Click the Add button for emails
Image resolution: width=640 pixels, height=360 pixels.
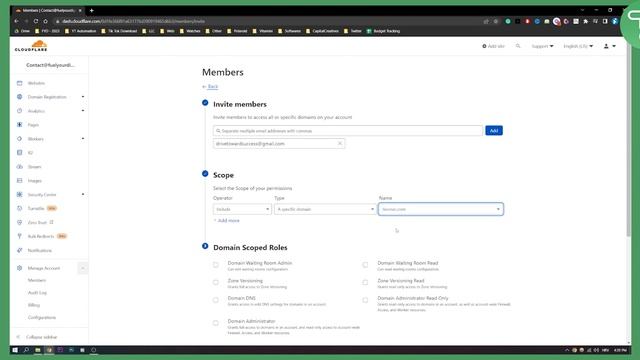click(494, 131)
